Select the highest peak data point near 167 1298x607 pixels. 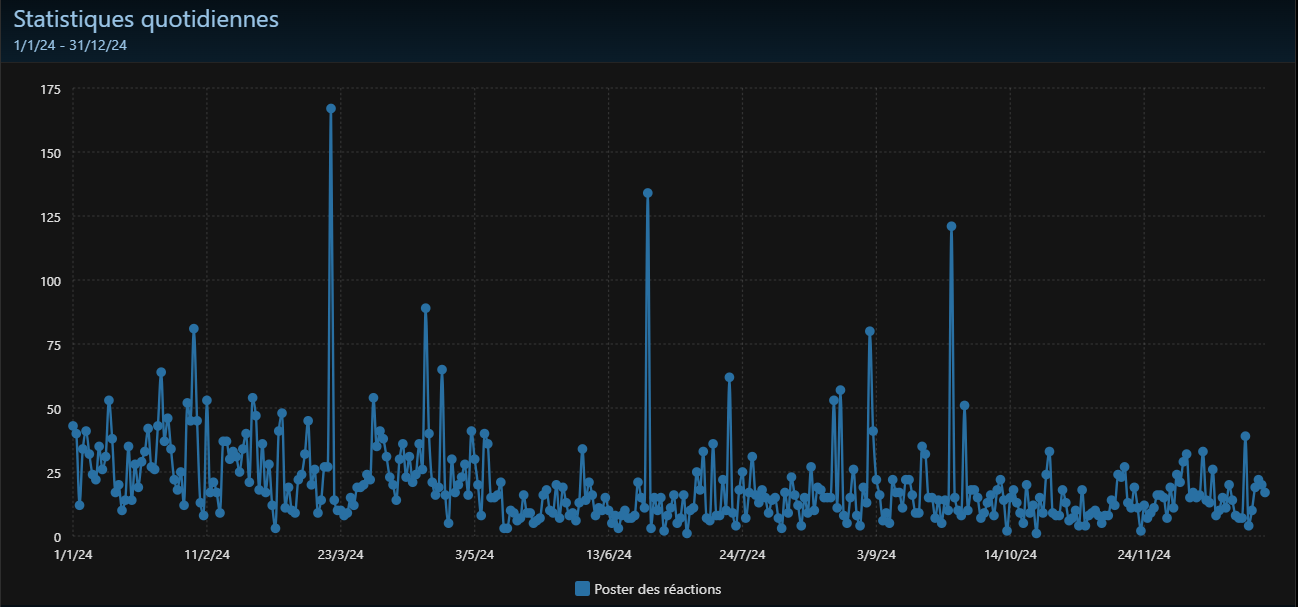pos(331,109)
